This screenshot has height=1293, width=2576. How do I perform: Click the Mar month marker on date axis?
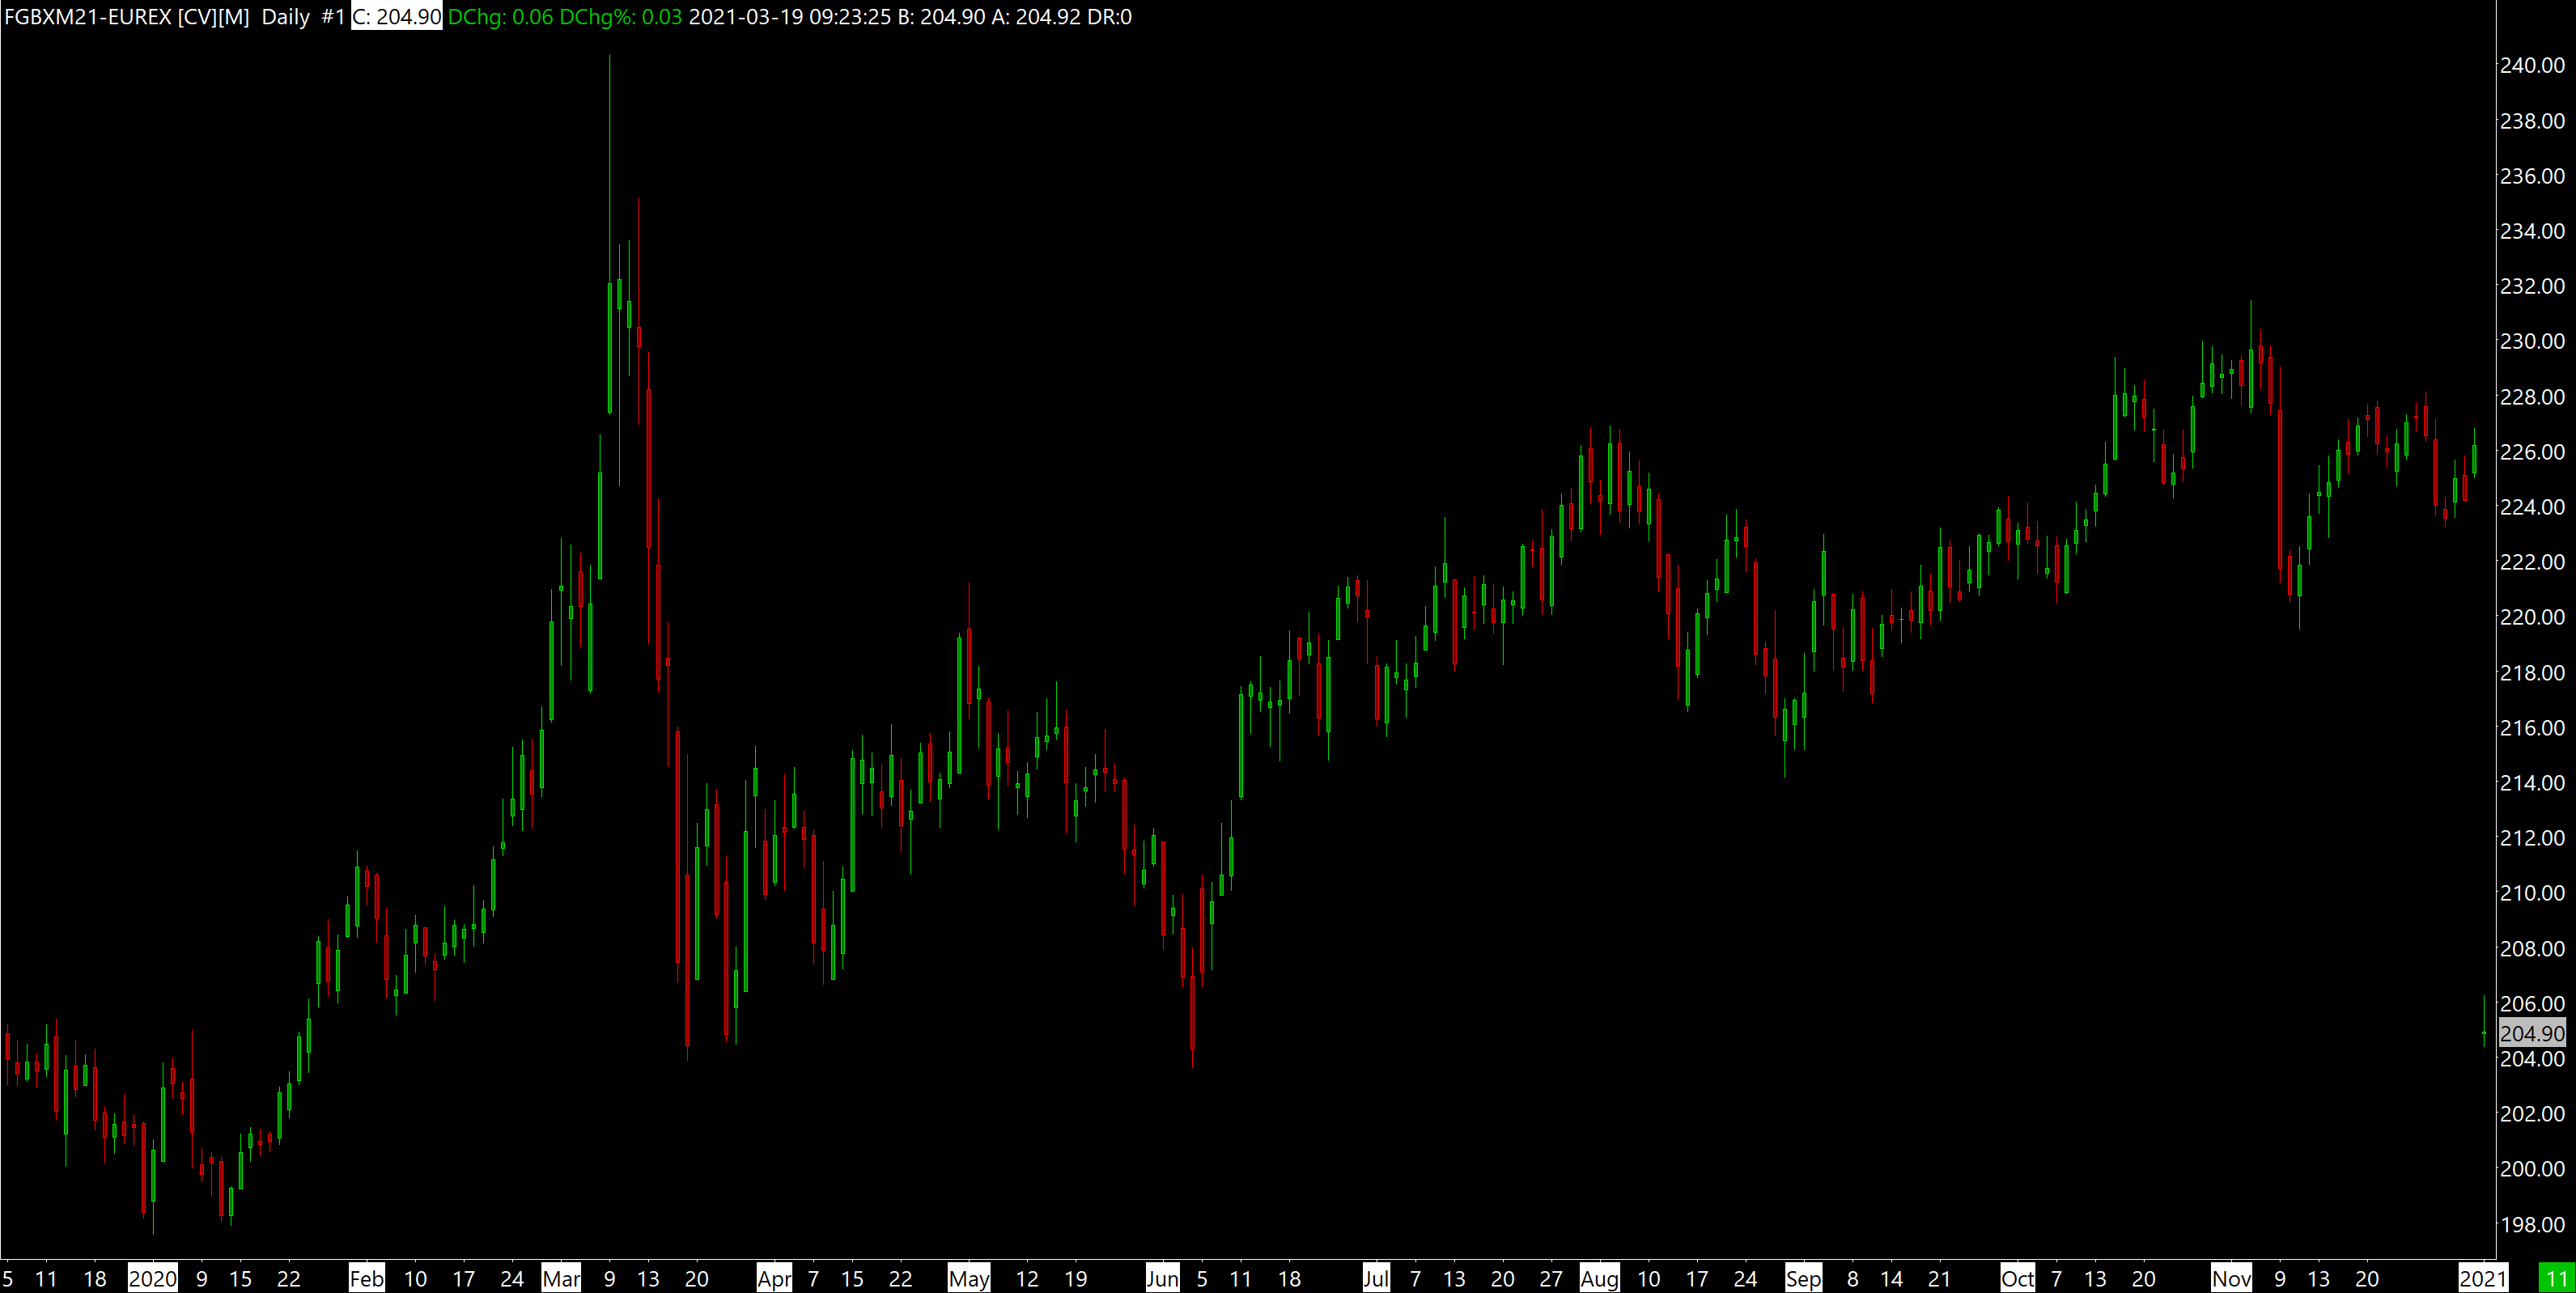coord(561,1278)
